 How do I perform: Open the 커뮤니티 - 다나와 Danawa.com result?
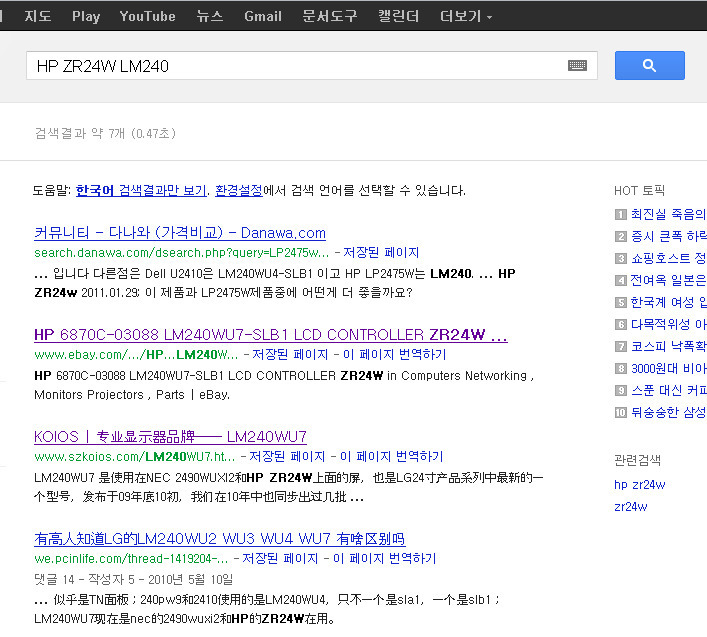(180, 233)
